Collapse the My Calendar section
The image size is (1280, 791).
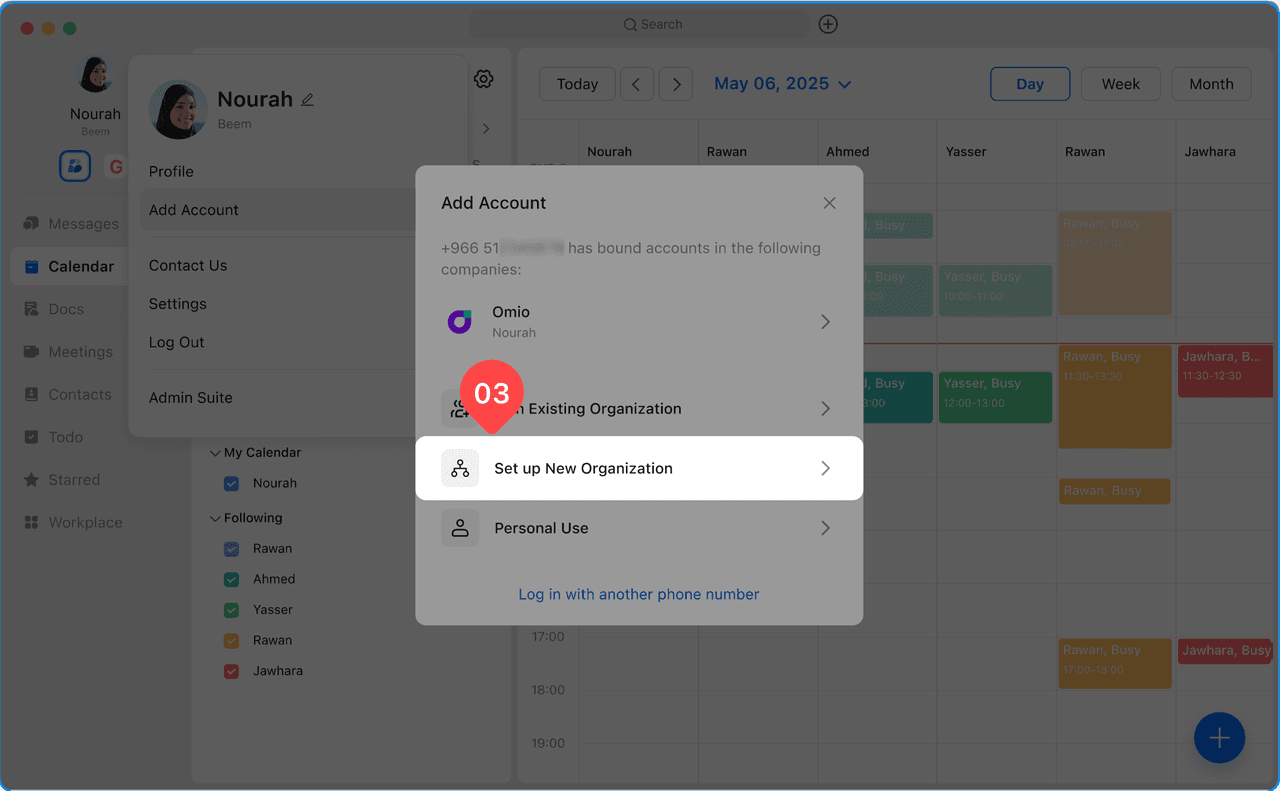tap(215, 453)
